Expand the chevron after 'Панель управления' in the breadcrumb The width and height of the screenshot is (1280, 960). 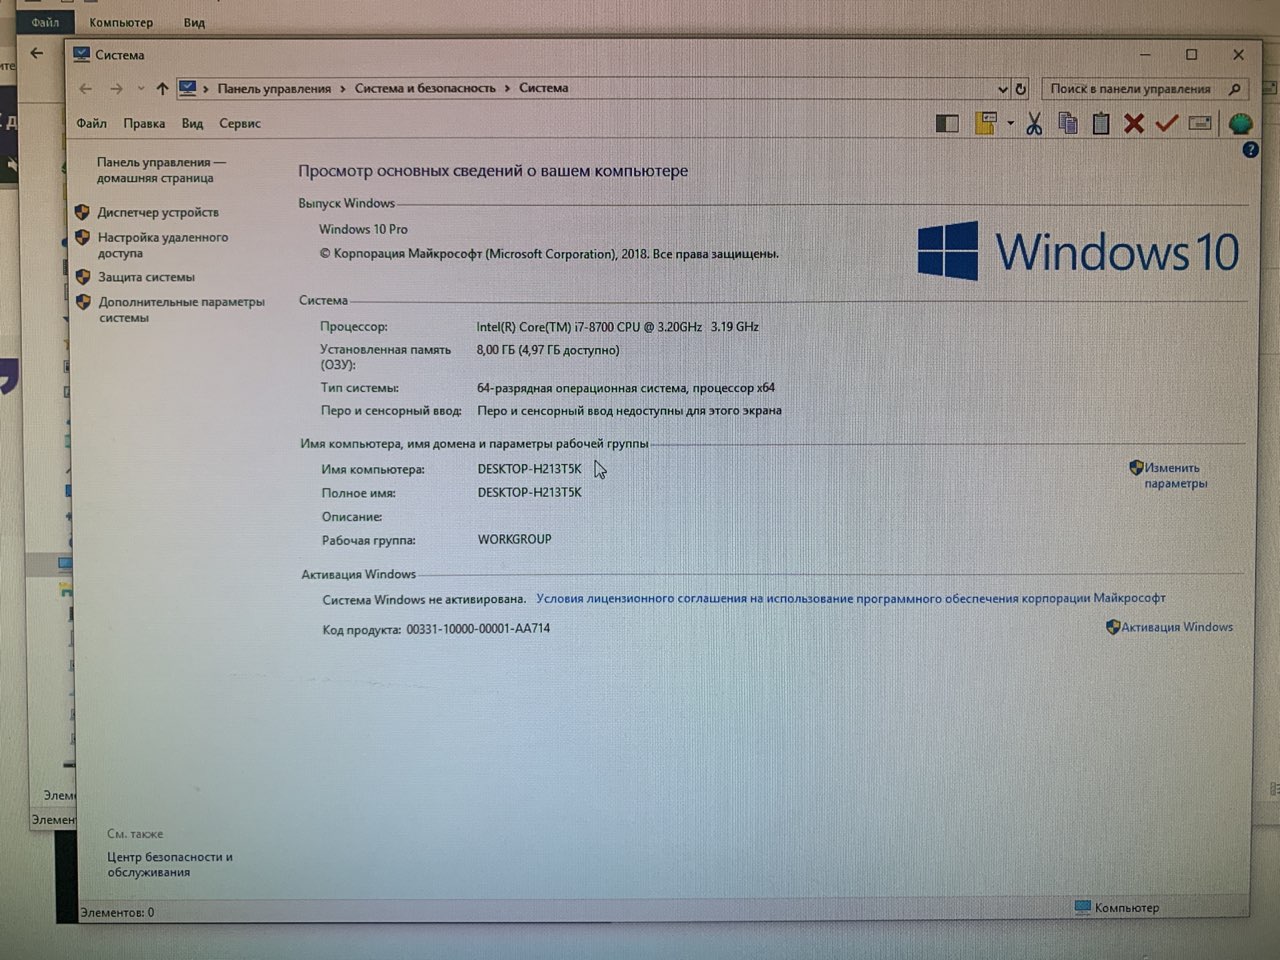tap(343, 89)
